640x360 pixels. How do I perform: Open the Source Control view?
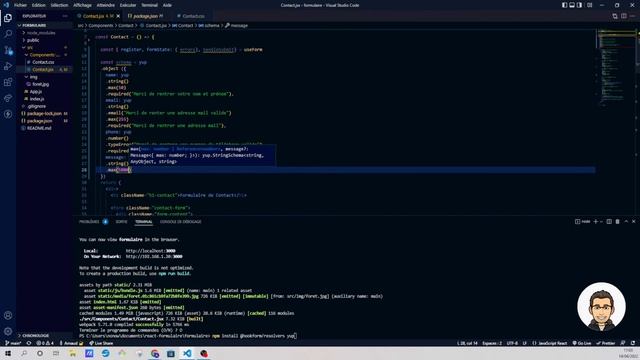point(8,50)
